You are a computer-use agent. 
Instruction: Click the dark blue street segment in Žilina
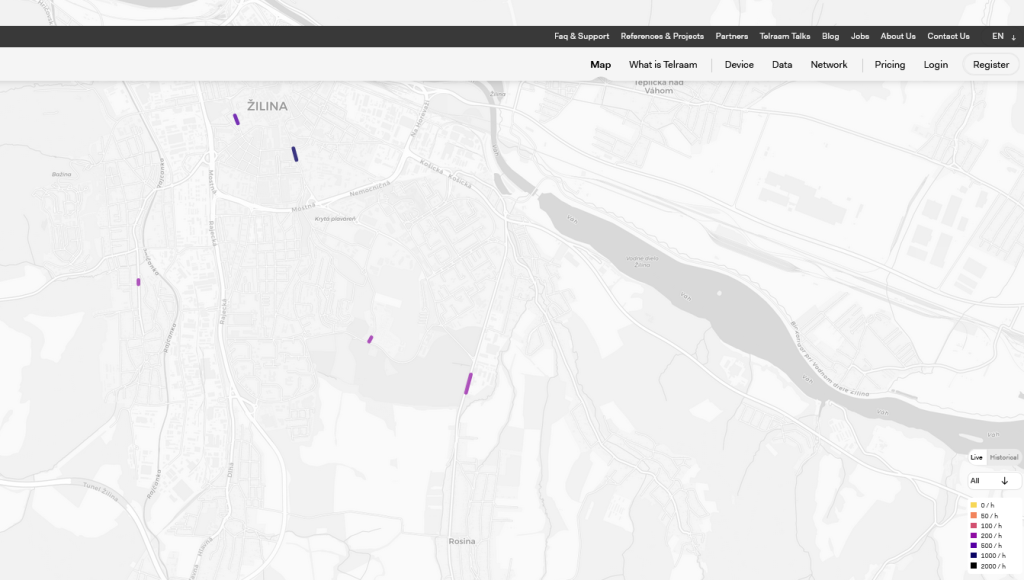(x=295, y=154)
